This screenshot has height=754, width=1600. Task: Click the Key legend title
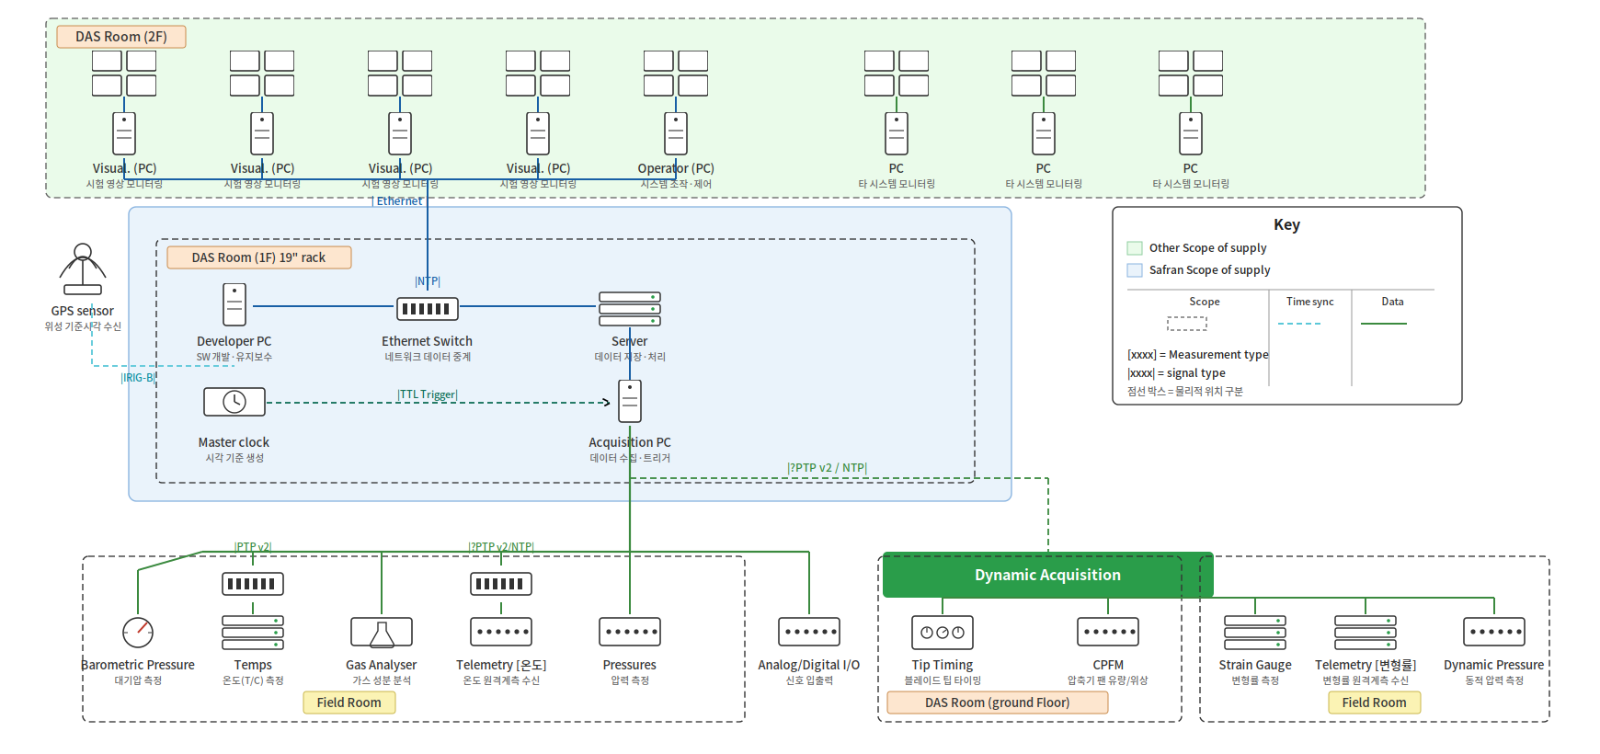point(1287,225)
